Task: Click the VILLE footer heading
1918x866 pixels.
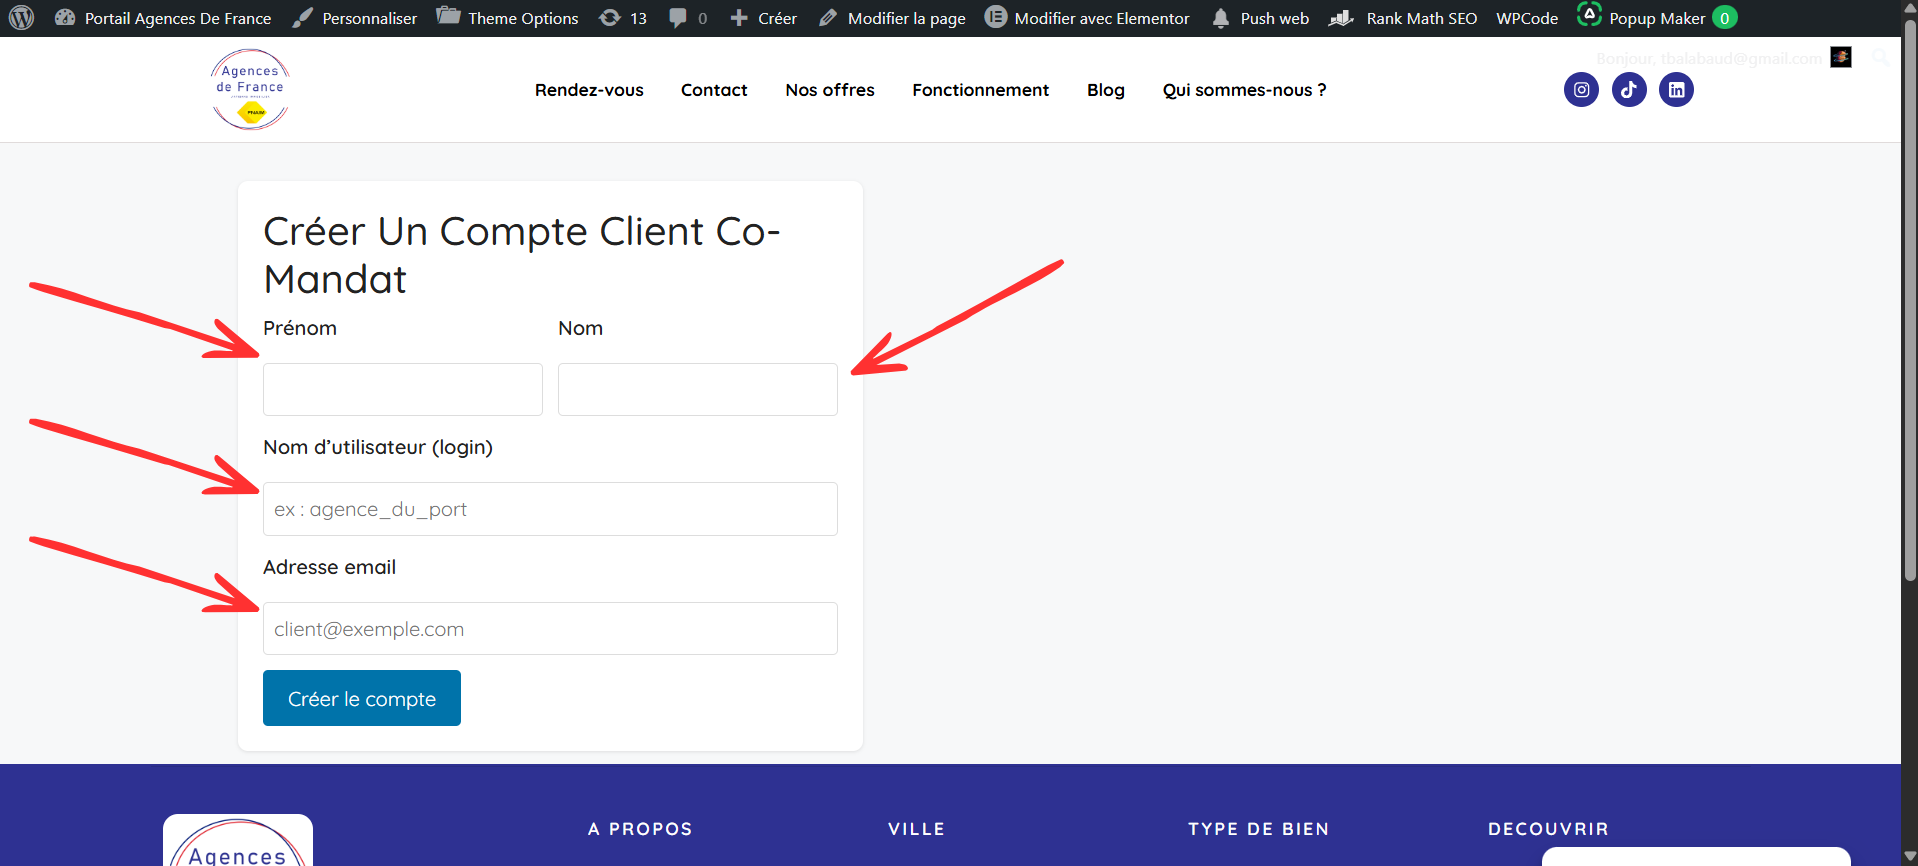Action: 916,829
